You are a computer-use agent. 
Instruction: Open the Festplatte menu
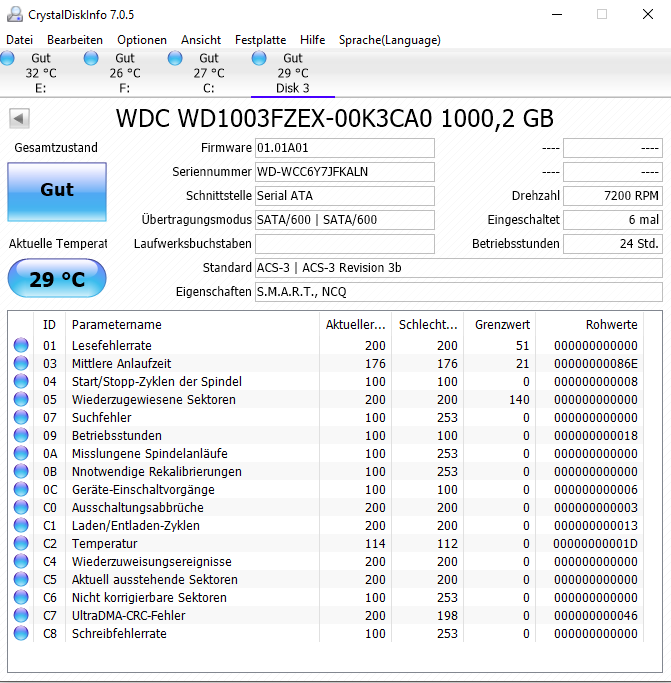(261, 40)
